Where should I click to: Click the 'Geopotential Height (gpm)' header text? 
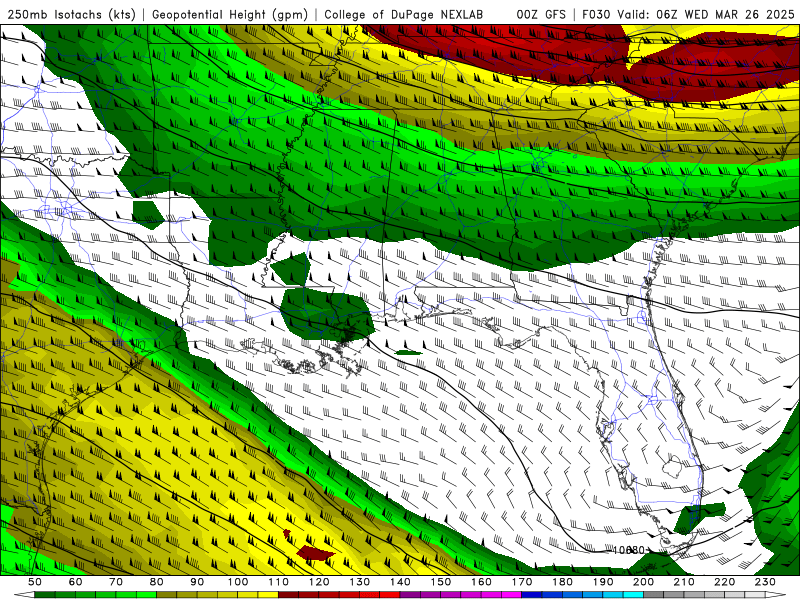(x=230, y=15)
